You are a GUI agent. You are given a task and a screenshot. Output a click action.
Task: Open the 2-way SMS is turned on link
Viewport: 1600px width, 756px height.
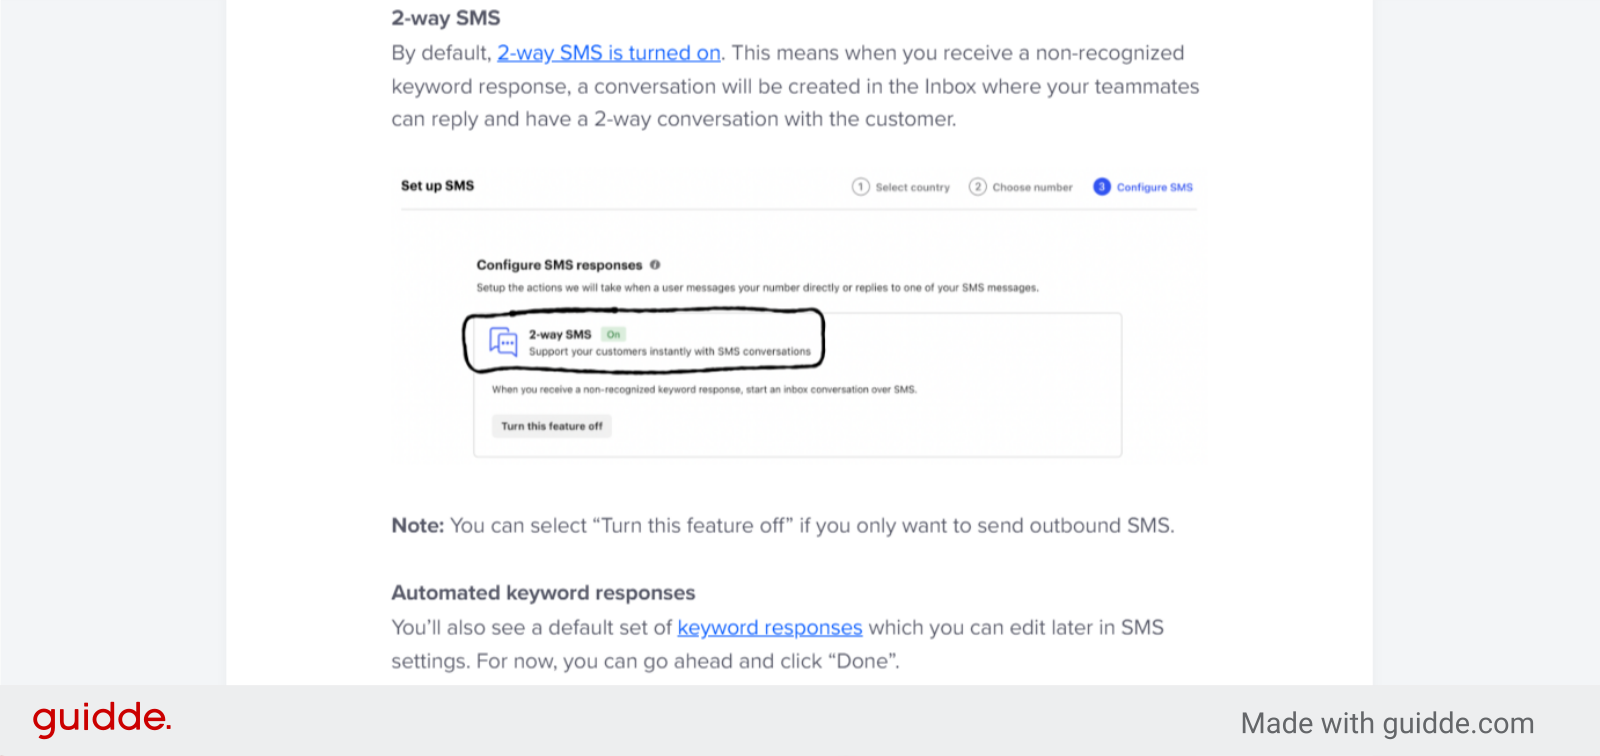608,52
